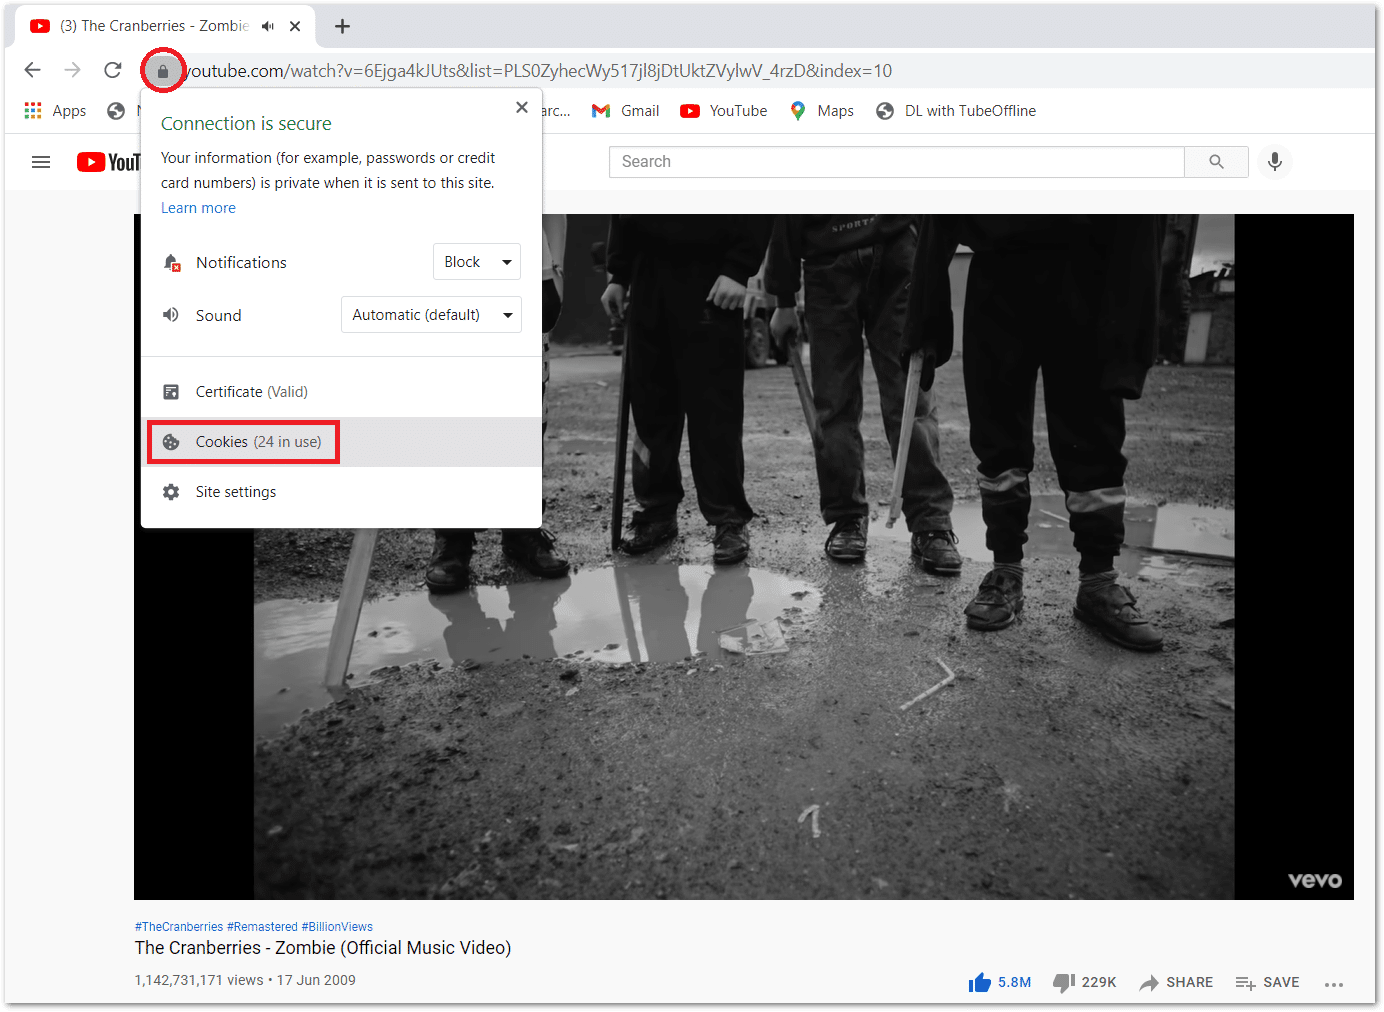Click the 1,142,731,171 views text

click(x=199, y=980)
